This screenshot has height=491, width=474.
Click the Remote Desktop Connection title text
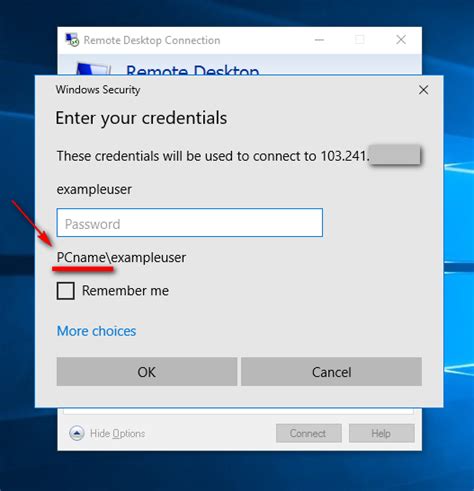click(152, 40)
